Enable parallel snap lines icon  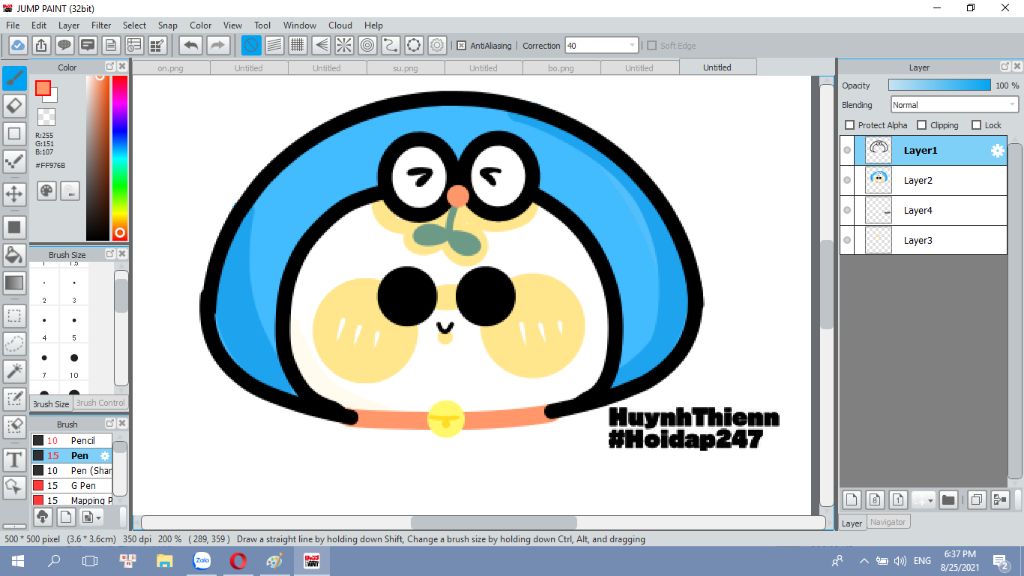[274, 45]
